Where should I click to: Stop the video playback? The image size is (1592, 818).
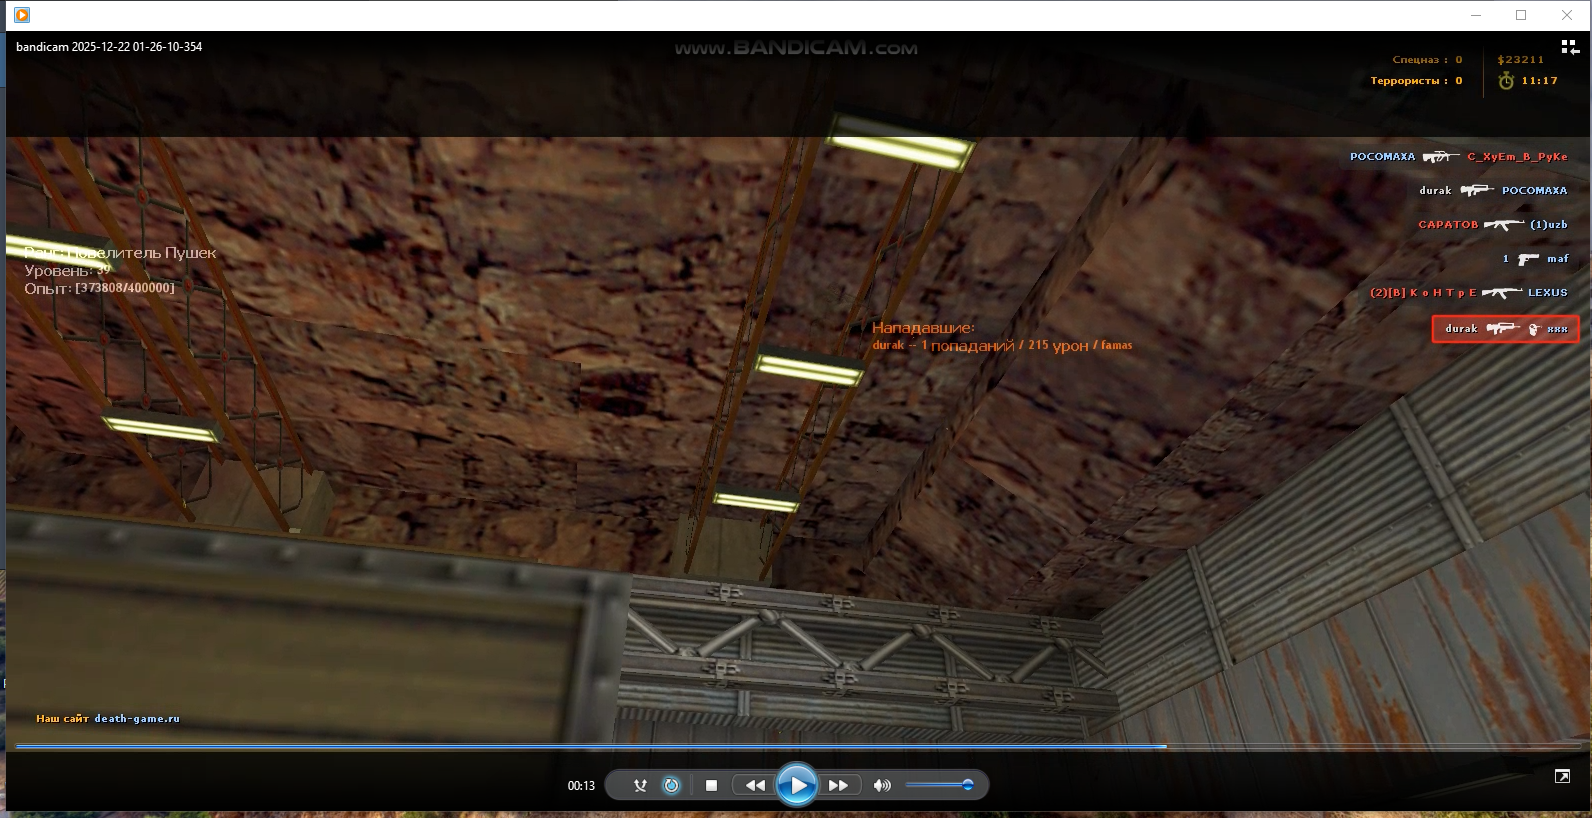pos(711,786)
